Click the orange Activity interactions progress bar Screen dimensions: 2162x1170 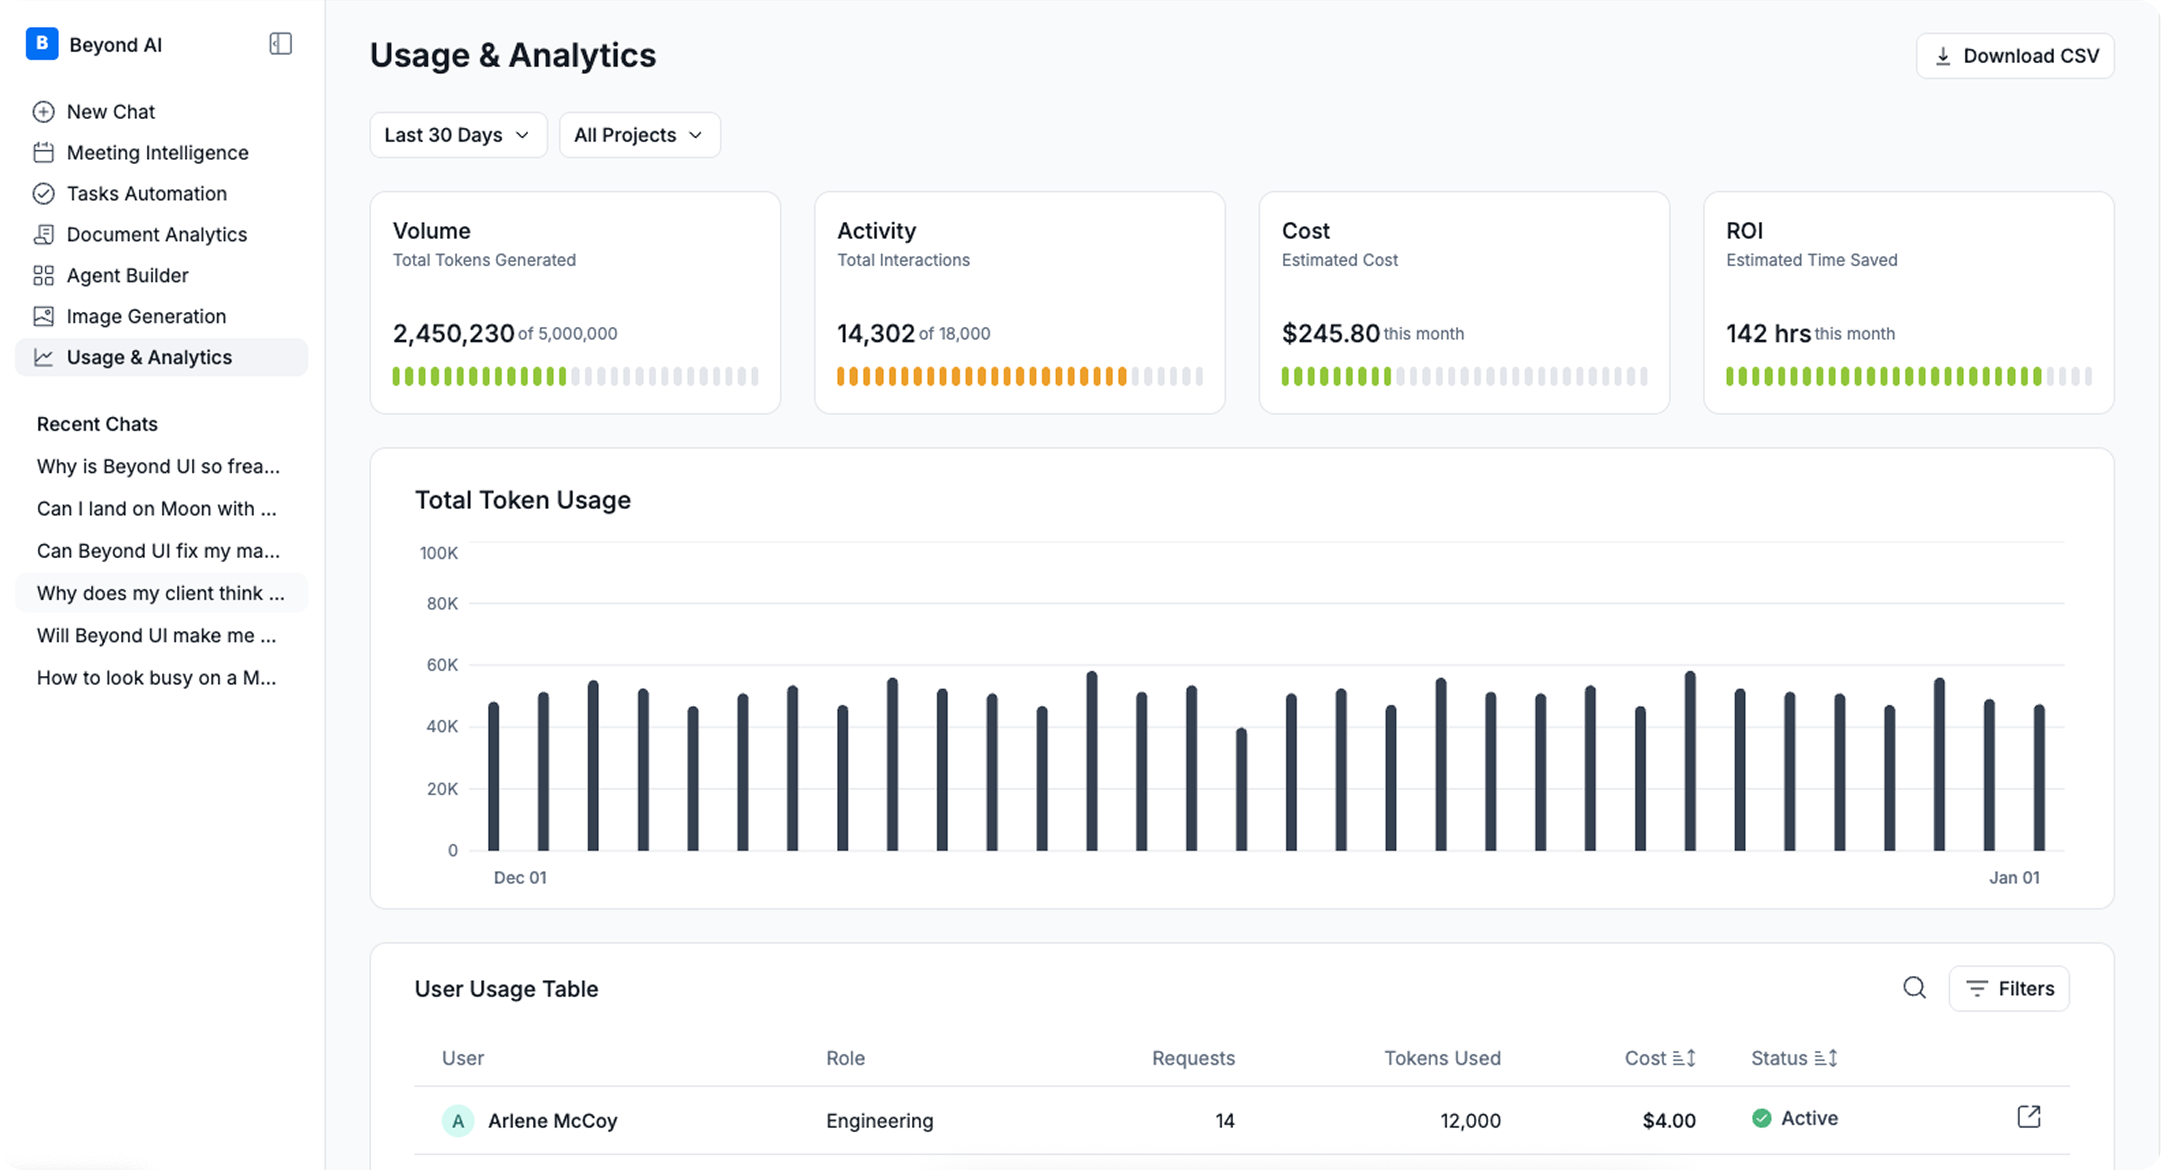click(x=1020, y=377)
